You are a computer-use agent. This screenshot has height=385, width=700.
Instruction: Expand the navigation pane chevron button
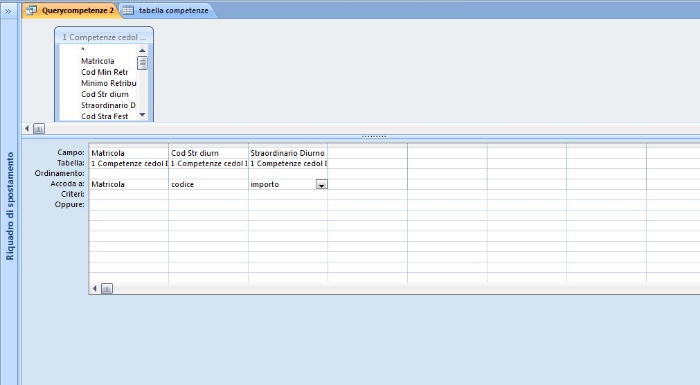[8, 11]
